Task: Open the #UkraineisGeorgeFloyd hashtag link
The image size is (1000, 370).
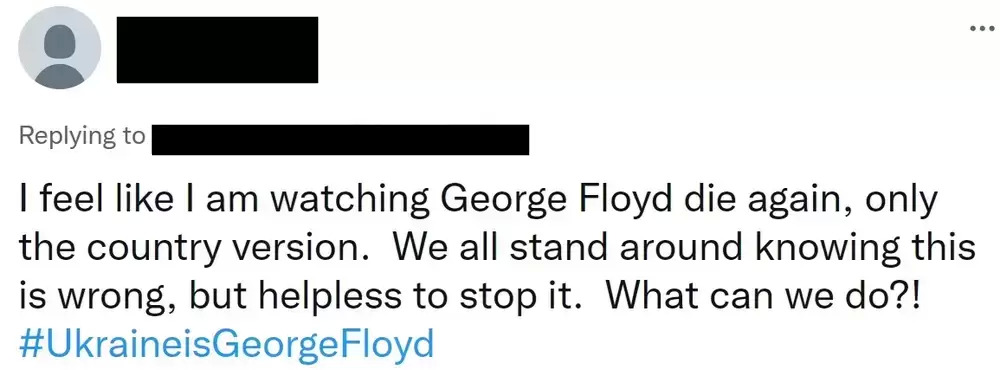Action: (226, 344)
